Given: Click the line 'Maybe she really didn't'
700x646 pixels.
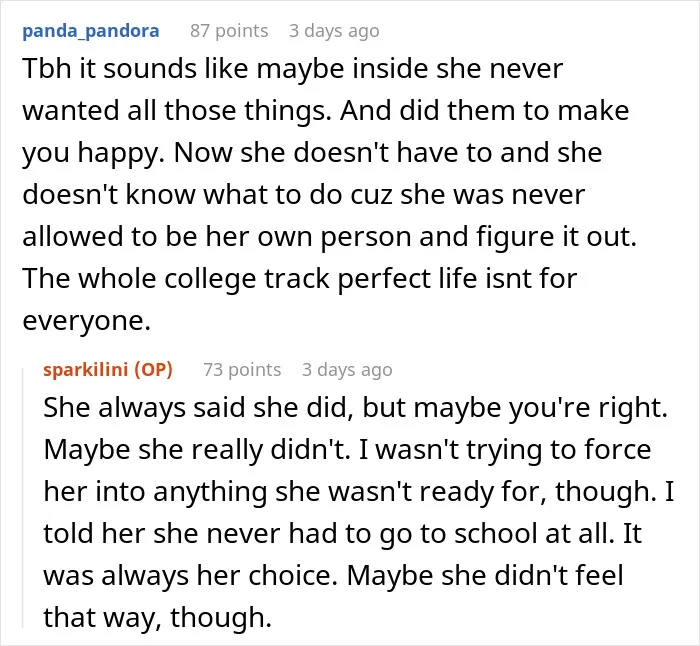Looking at the screenshot, I should coord(347,450).
